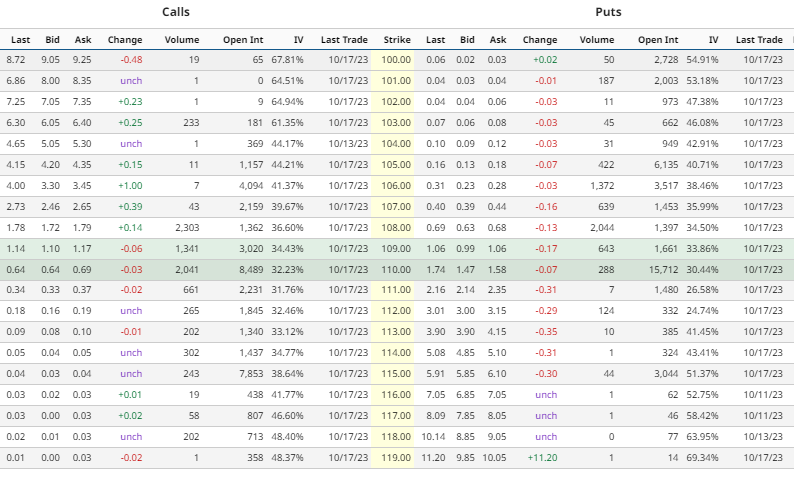This screenshot has height=482, width=794.
Task: Click the puts open interest 6,135
Action: pos(666,165)
